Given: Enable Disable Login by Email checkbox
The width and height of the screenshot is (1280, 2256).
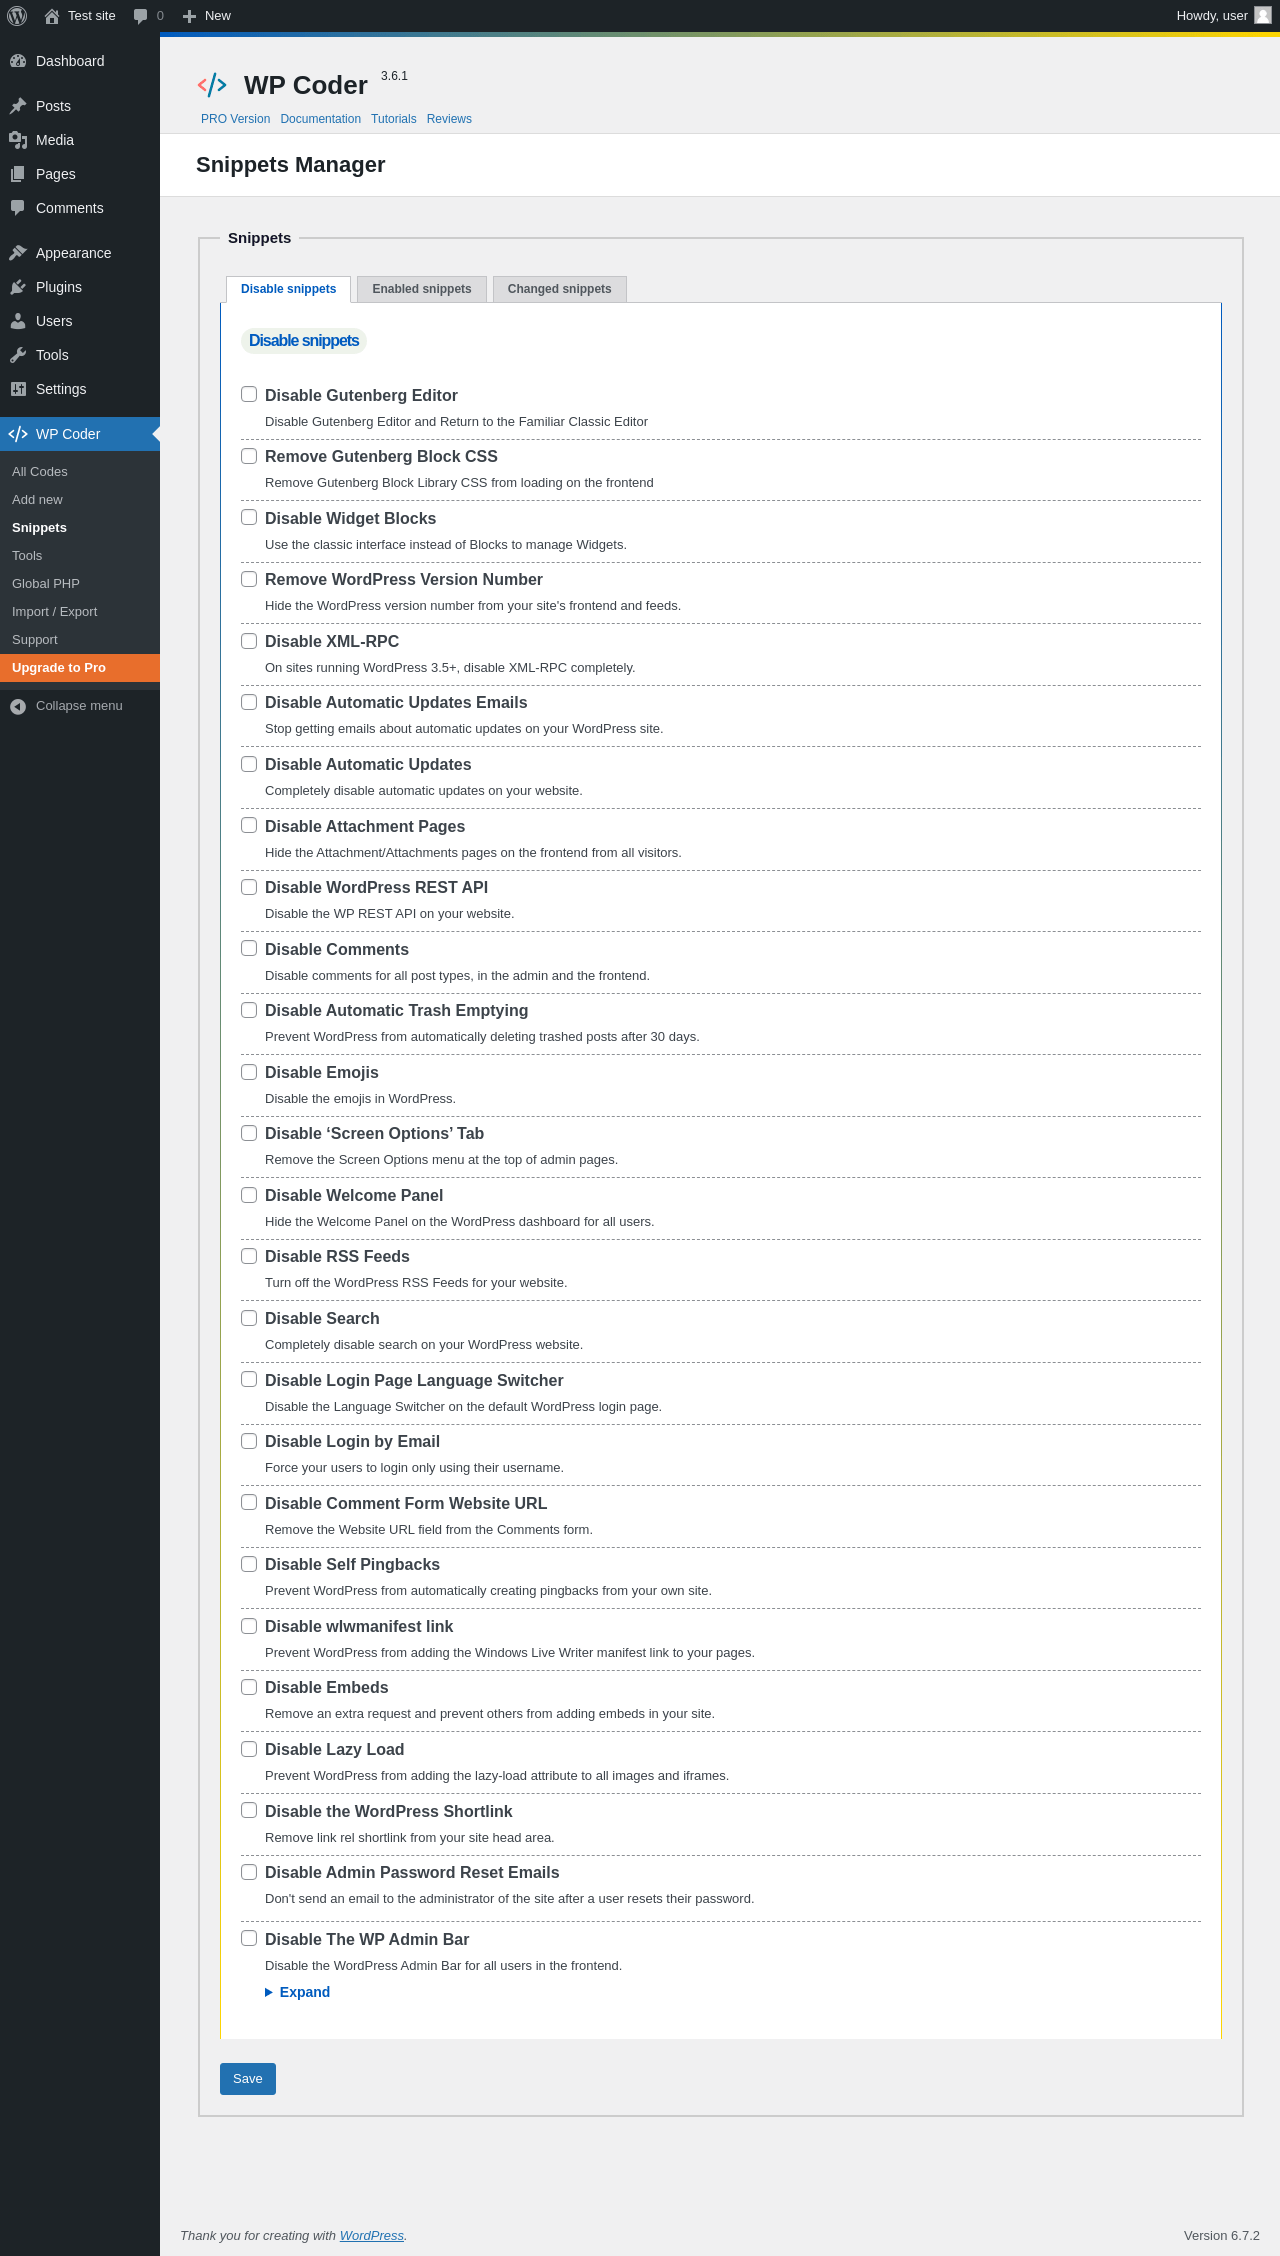Looking at the screenshot, I should point(249,1441).
